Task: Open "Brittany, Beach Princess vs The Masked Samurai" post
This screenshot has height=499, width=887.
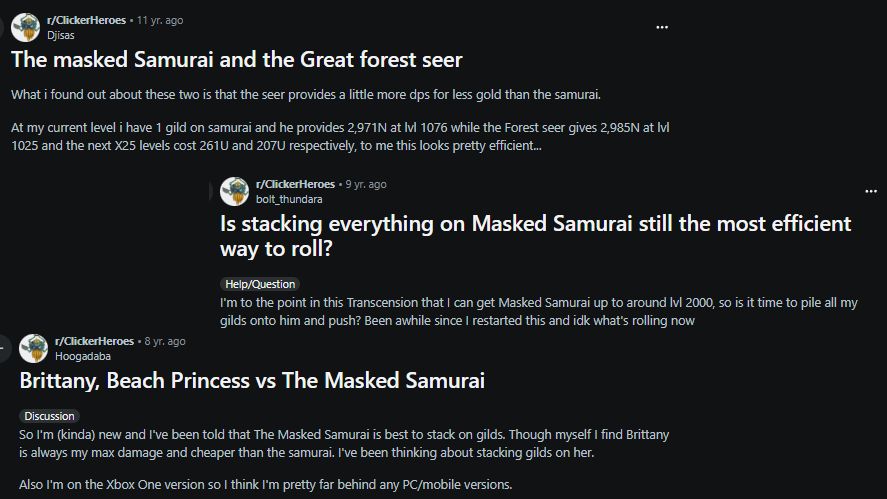Action: pyautogui.click(x=252, y=380)
